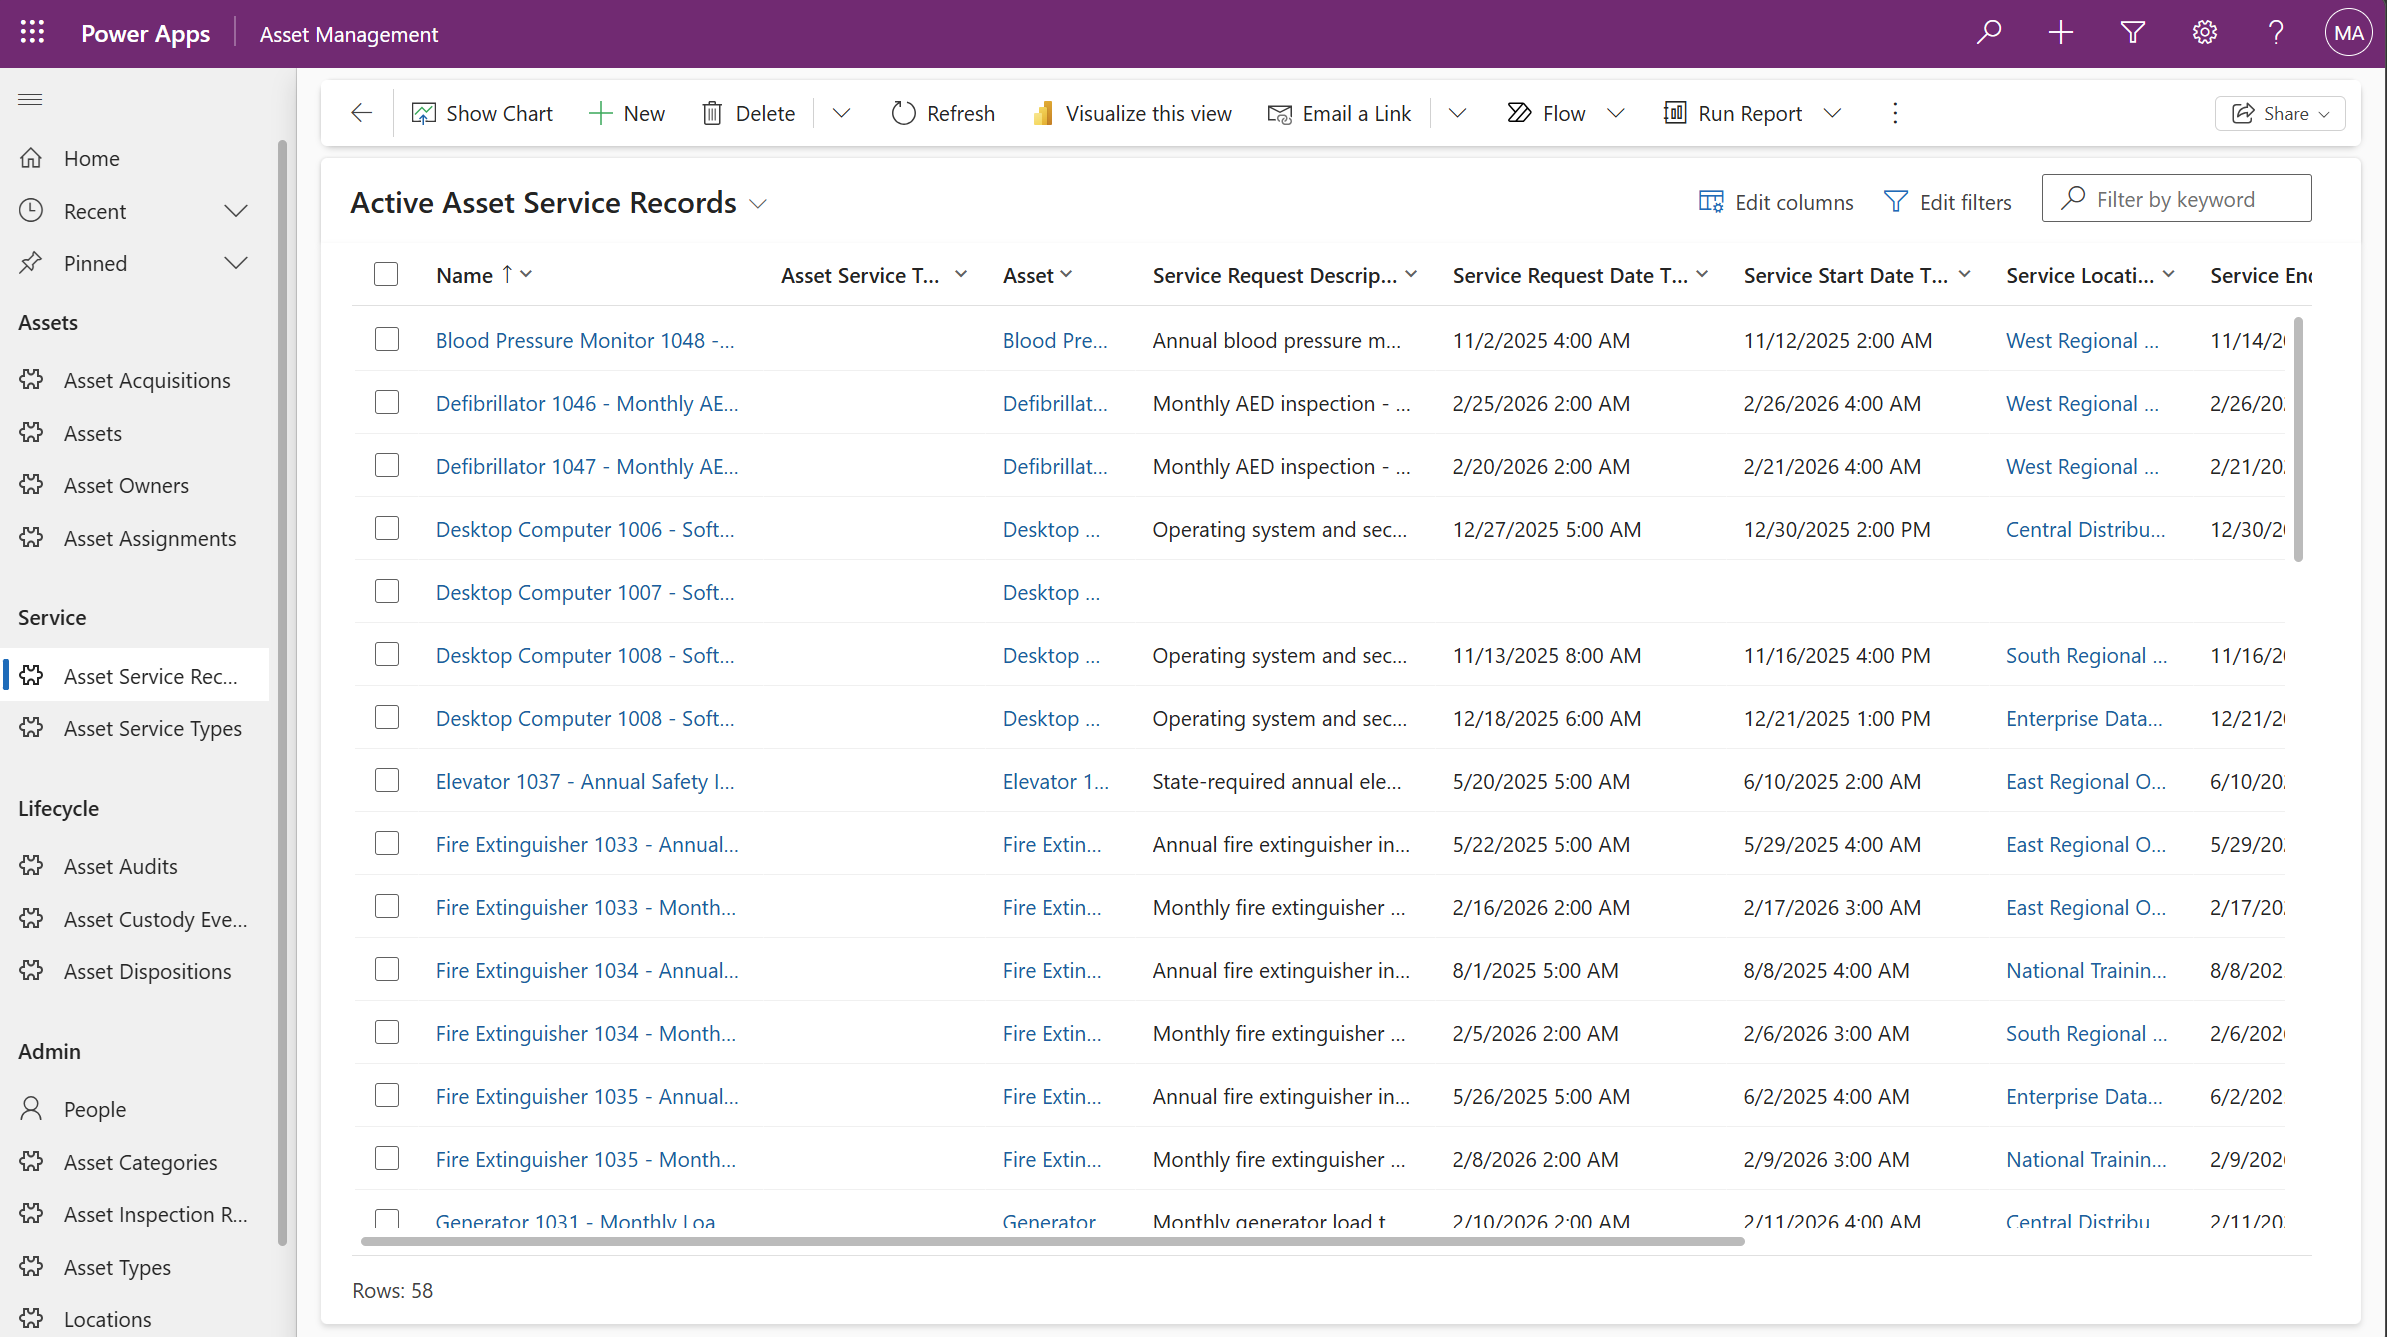Open more commands vertical ellipsis
Image resolution: width=2387 pixels, height=1337 pixels.
[x=1895, y=113]
